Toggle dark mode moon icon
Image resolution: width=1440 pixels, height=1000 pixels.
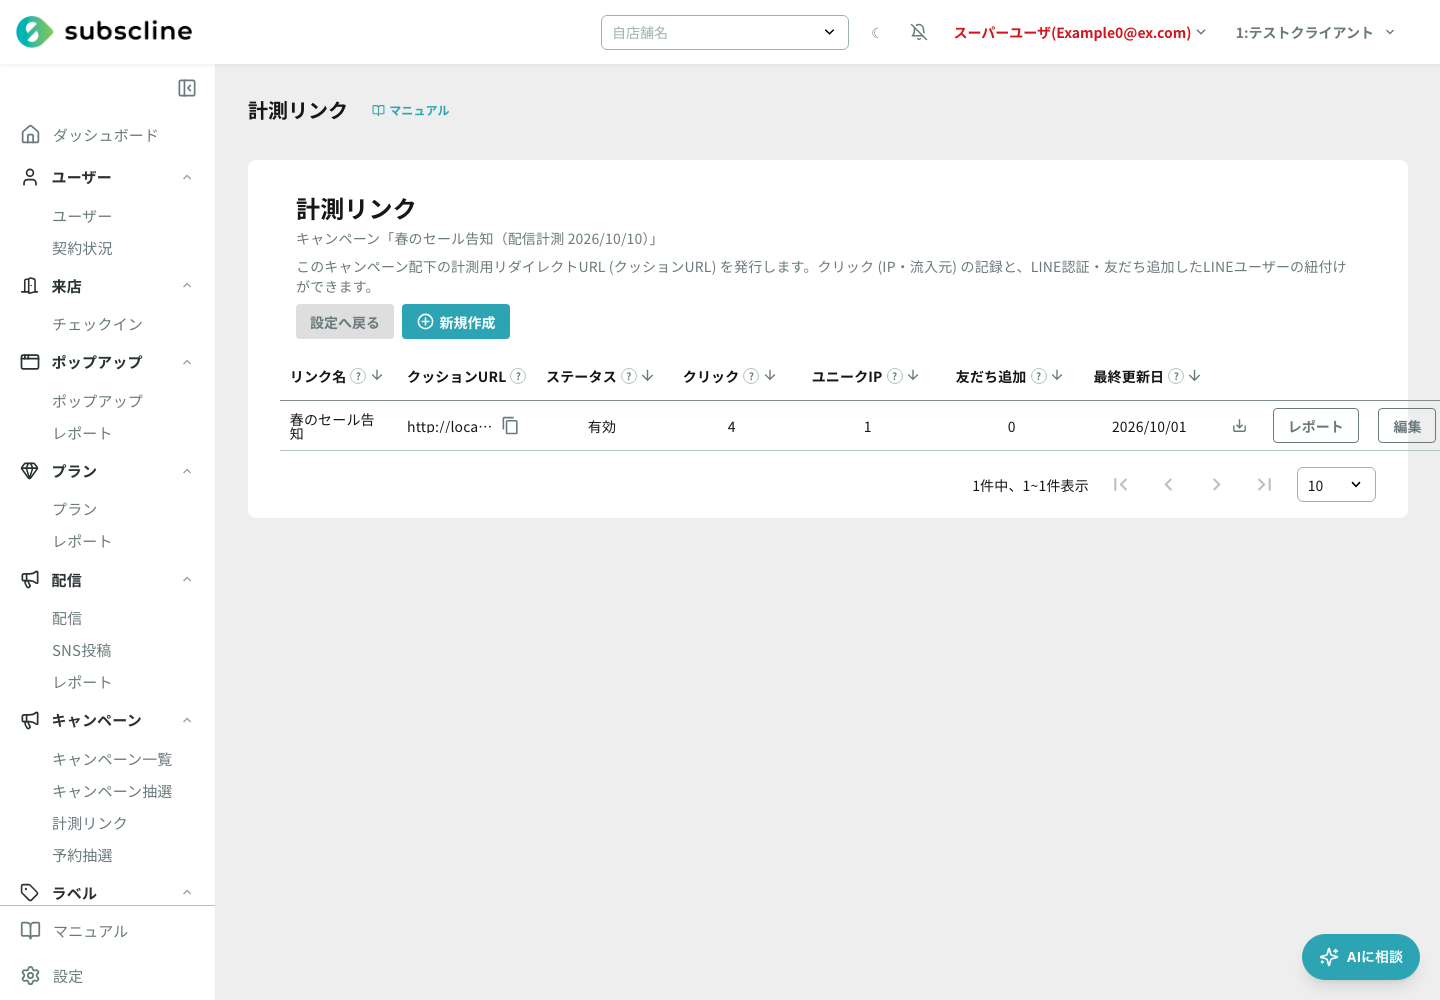(x=875, y=32)
